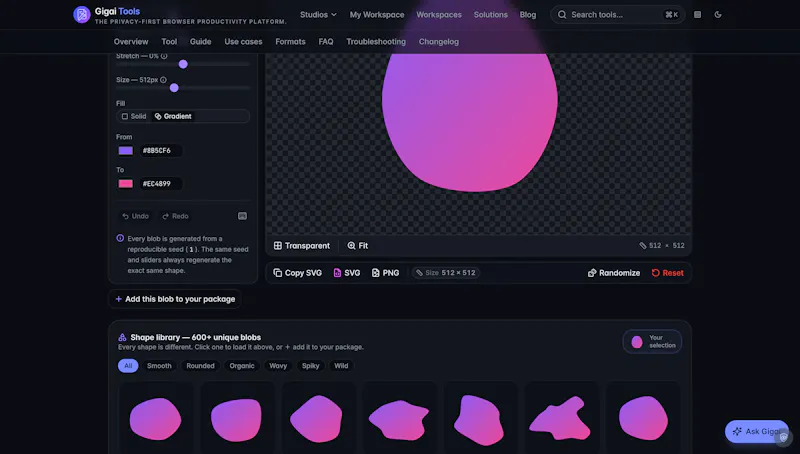The width and height of the screenshot is (800, 454).
Task: Open the Workspaces menu item
Action: [x=439, y=15]
